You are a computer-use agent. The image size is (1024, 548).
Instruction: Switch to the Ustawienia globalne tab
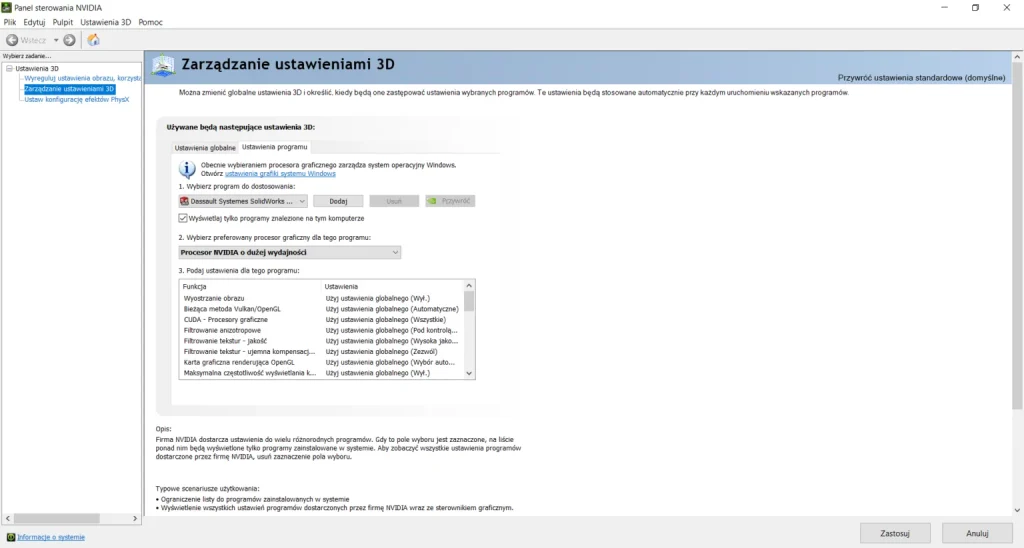(x=204, y=147)
